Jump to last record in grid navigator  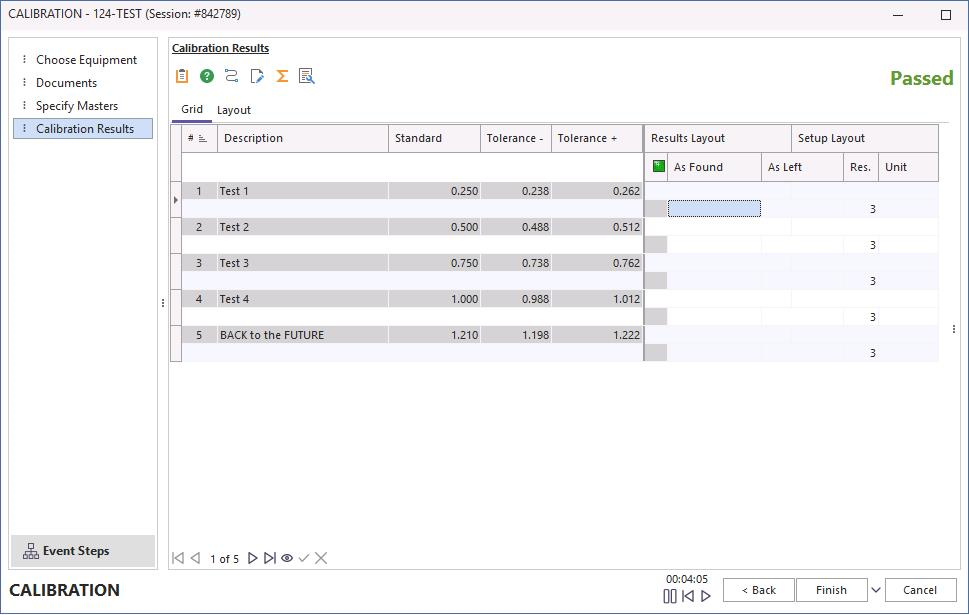[x=269, y=558]
